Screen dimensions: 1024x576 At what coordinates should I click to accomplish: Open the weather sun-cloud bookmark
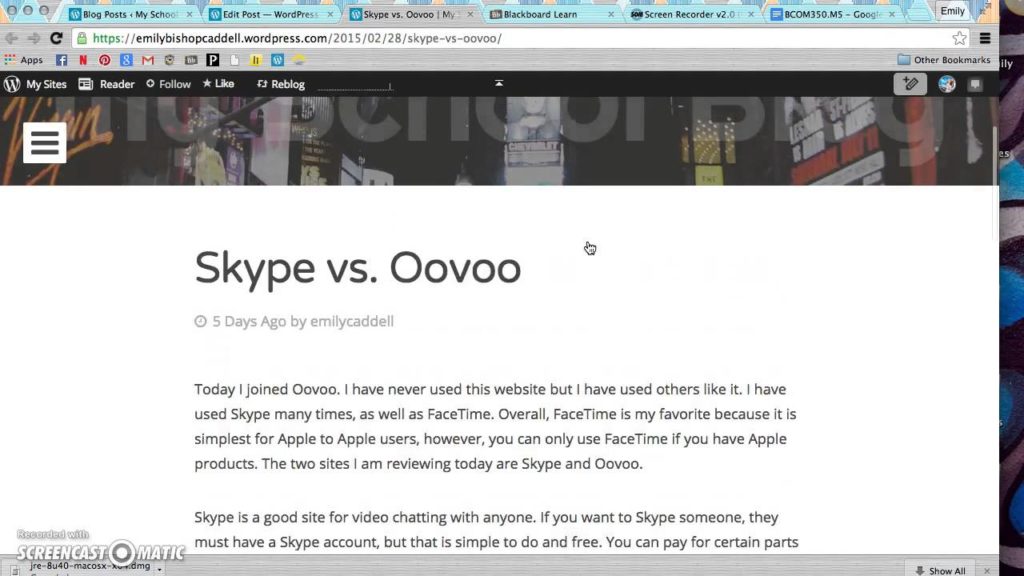coord(299,60)
